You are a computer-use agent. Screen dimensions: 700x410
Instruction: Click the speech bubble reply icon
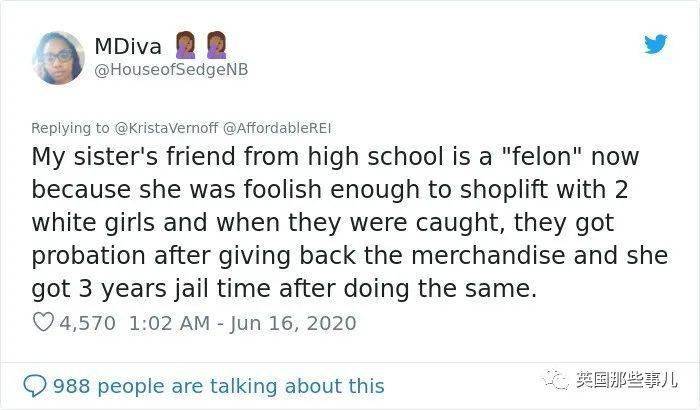pyautogui.click(x=35, y=385)
